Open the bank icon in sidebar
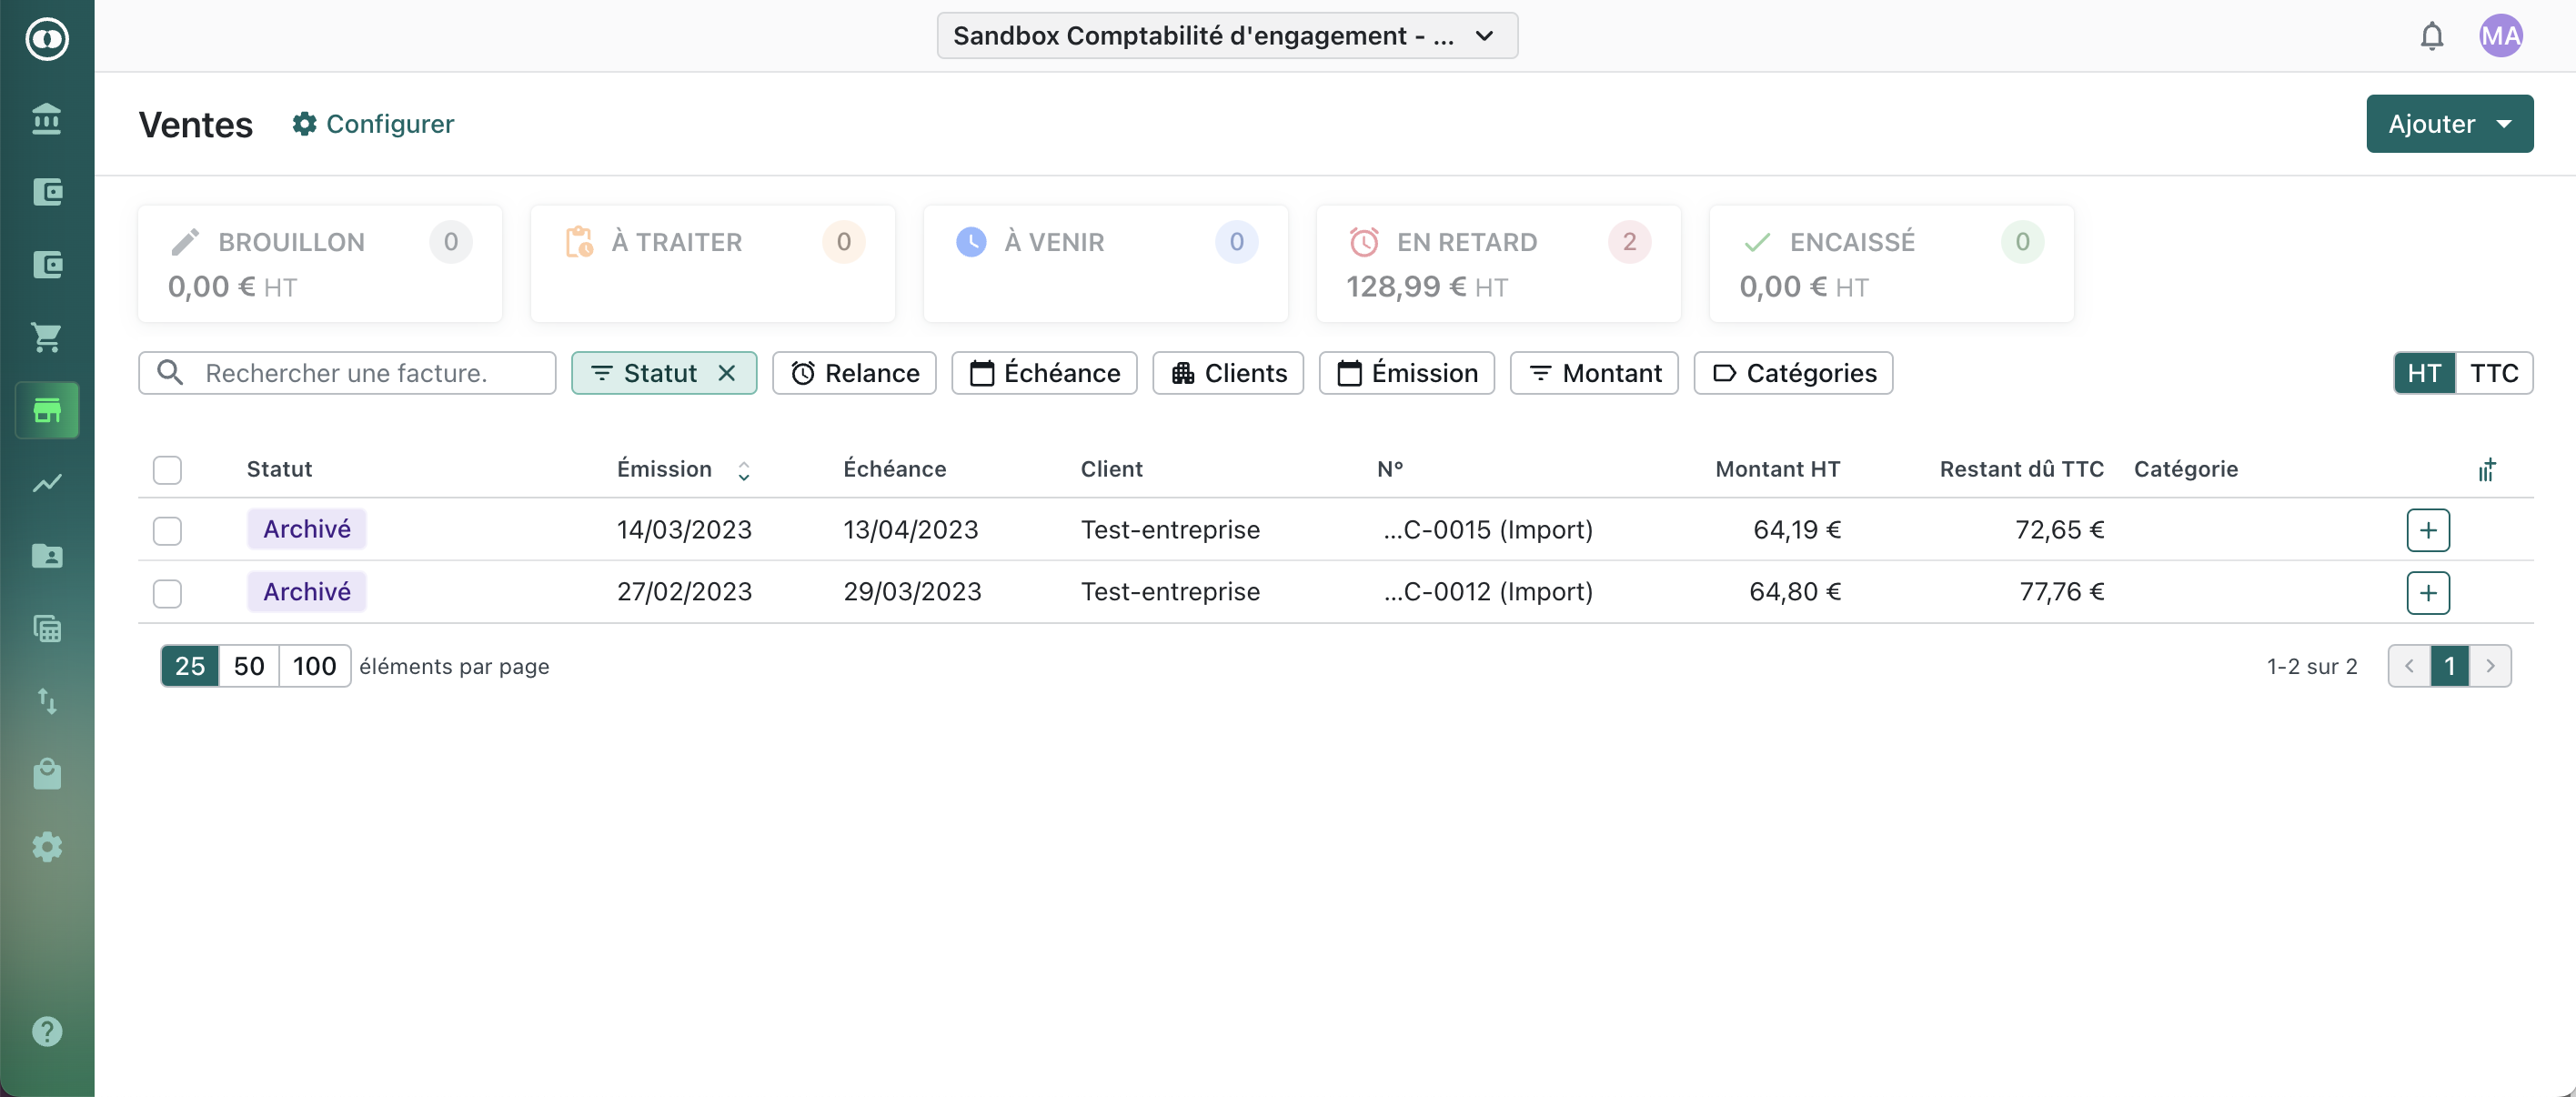The width and height of the screenshot is (2576, 1097). click(x=46, y=118)
